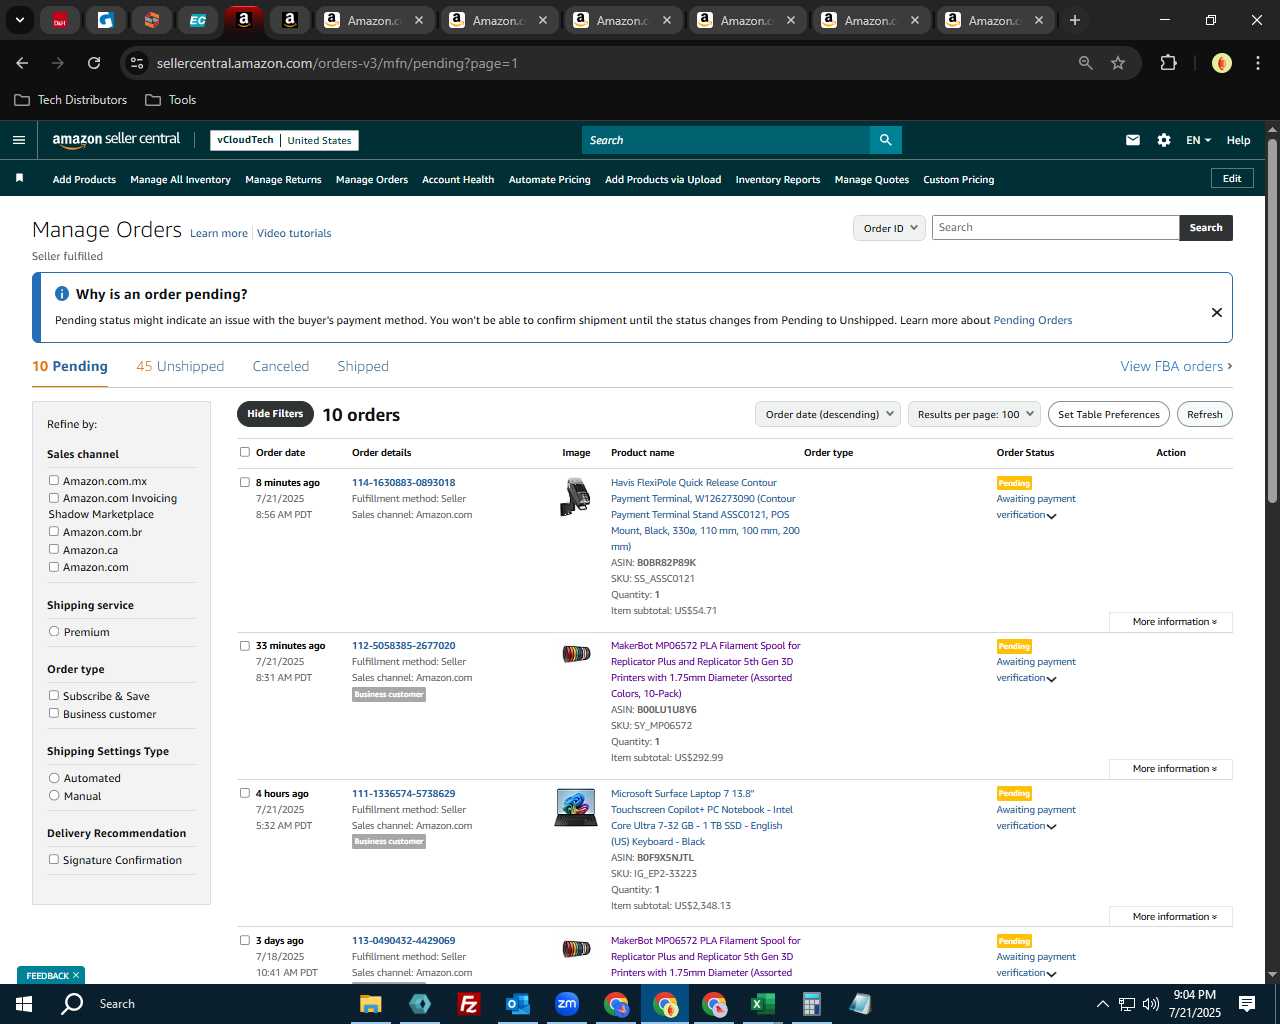This screenshot has width=1280, height=1024.
Task: Check the Business customer order type
Action: [x=54, y=713]
